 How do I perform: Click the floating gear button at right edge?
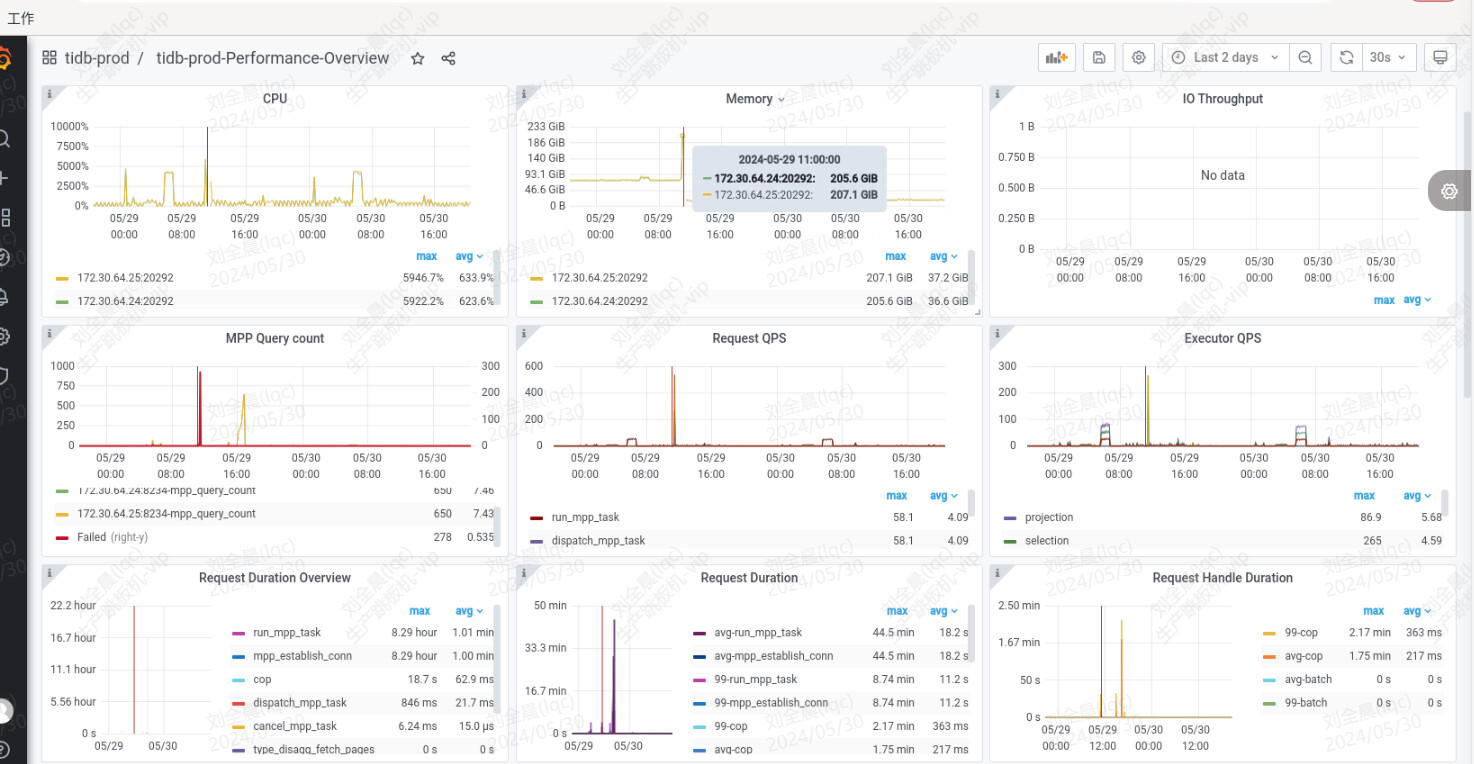pyautogui.click(x=1449, y=191)
